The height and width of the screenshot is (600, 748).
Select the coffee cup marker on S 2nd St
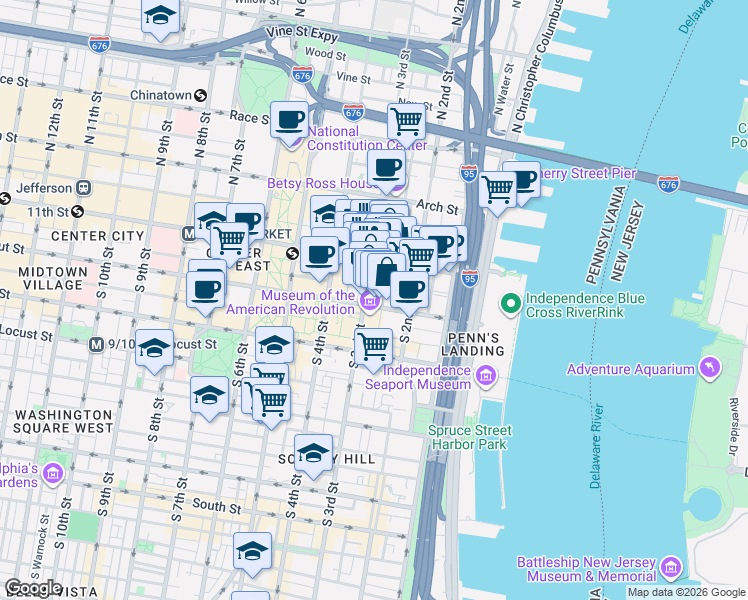(x=409, y=291)
